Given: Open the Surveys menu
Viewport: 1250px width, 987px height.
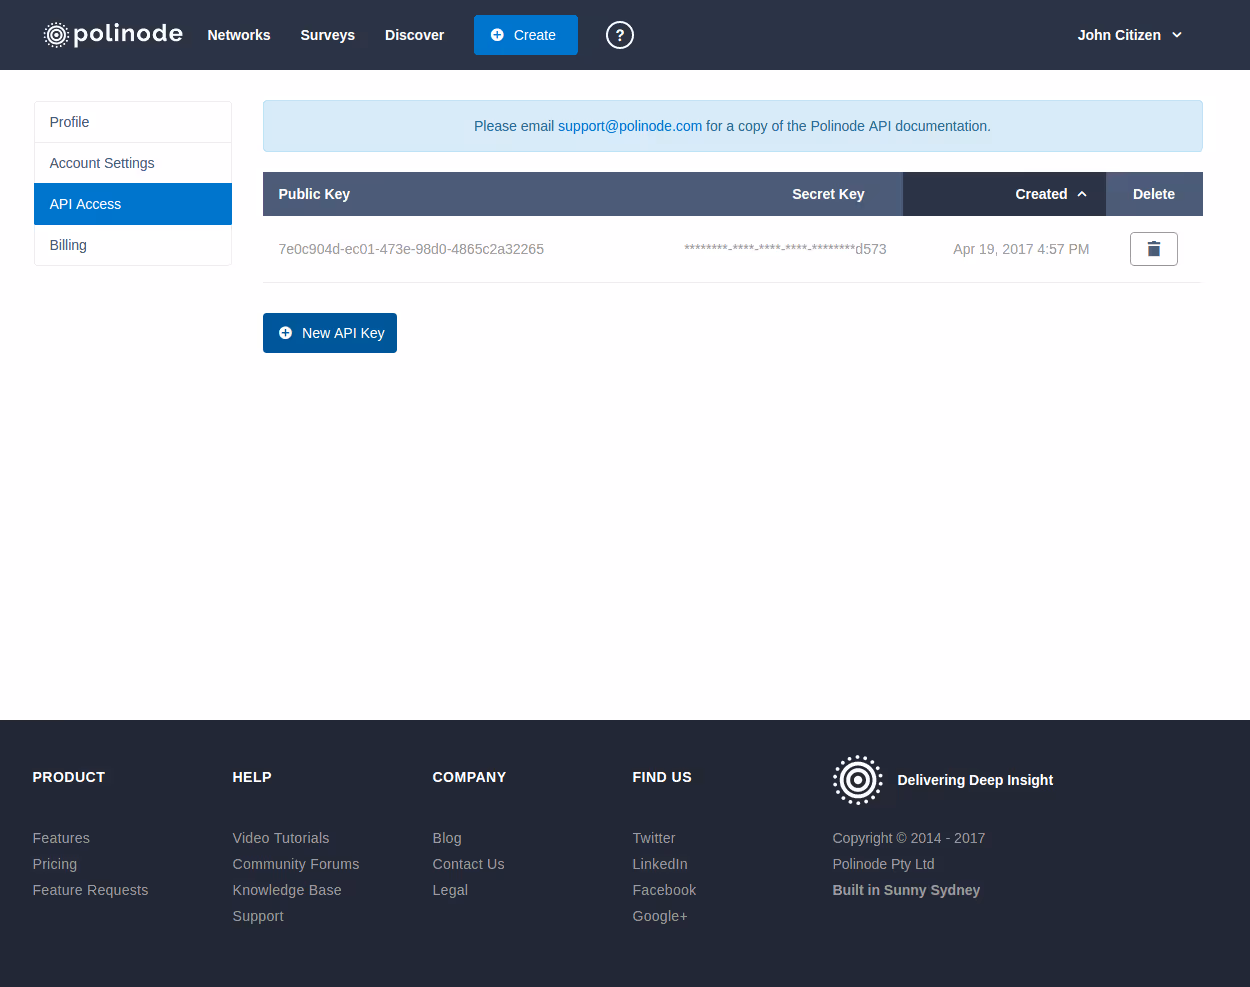Looking at the screenshot, I should click(x=328, y=35).
